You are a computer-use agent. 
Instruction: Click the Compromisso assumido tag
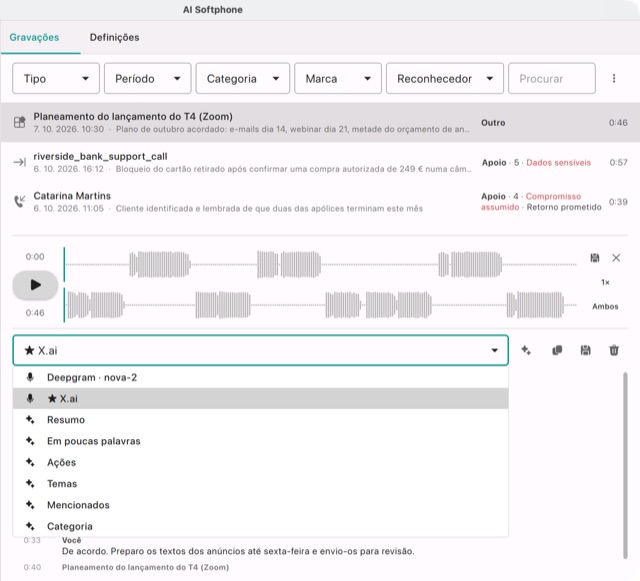tap(531, 202)
